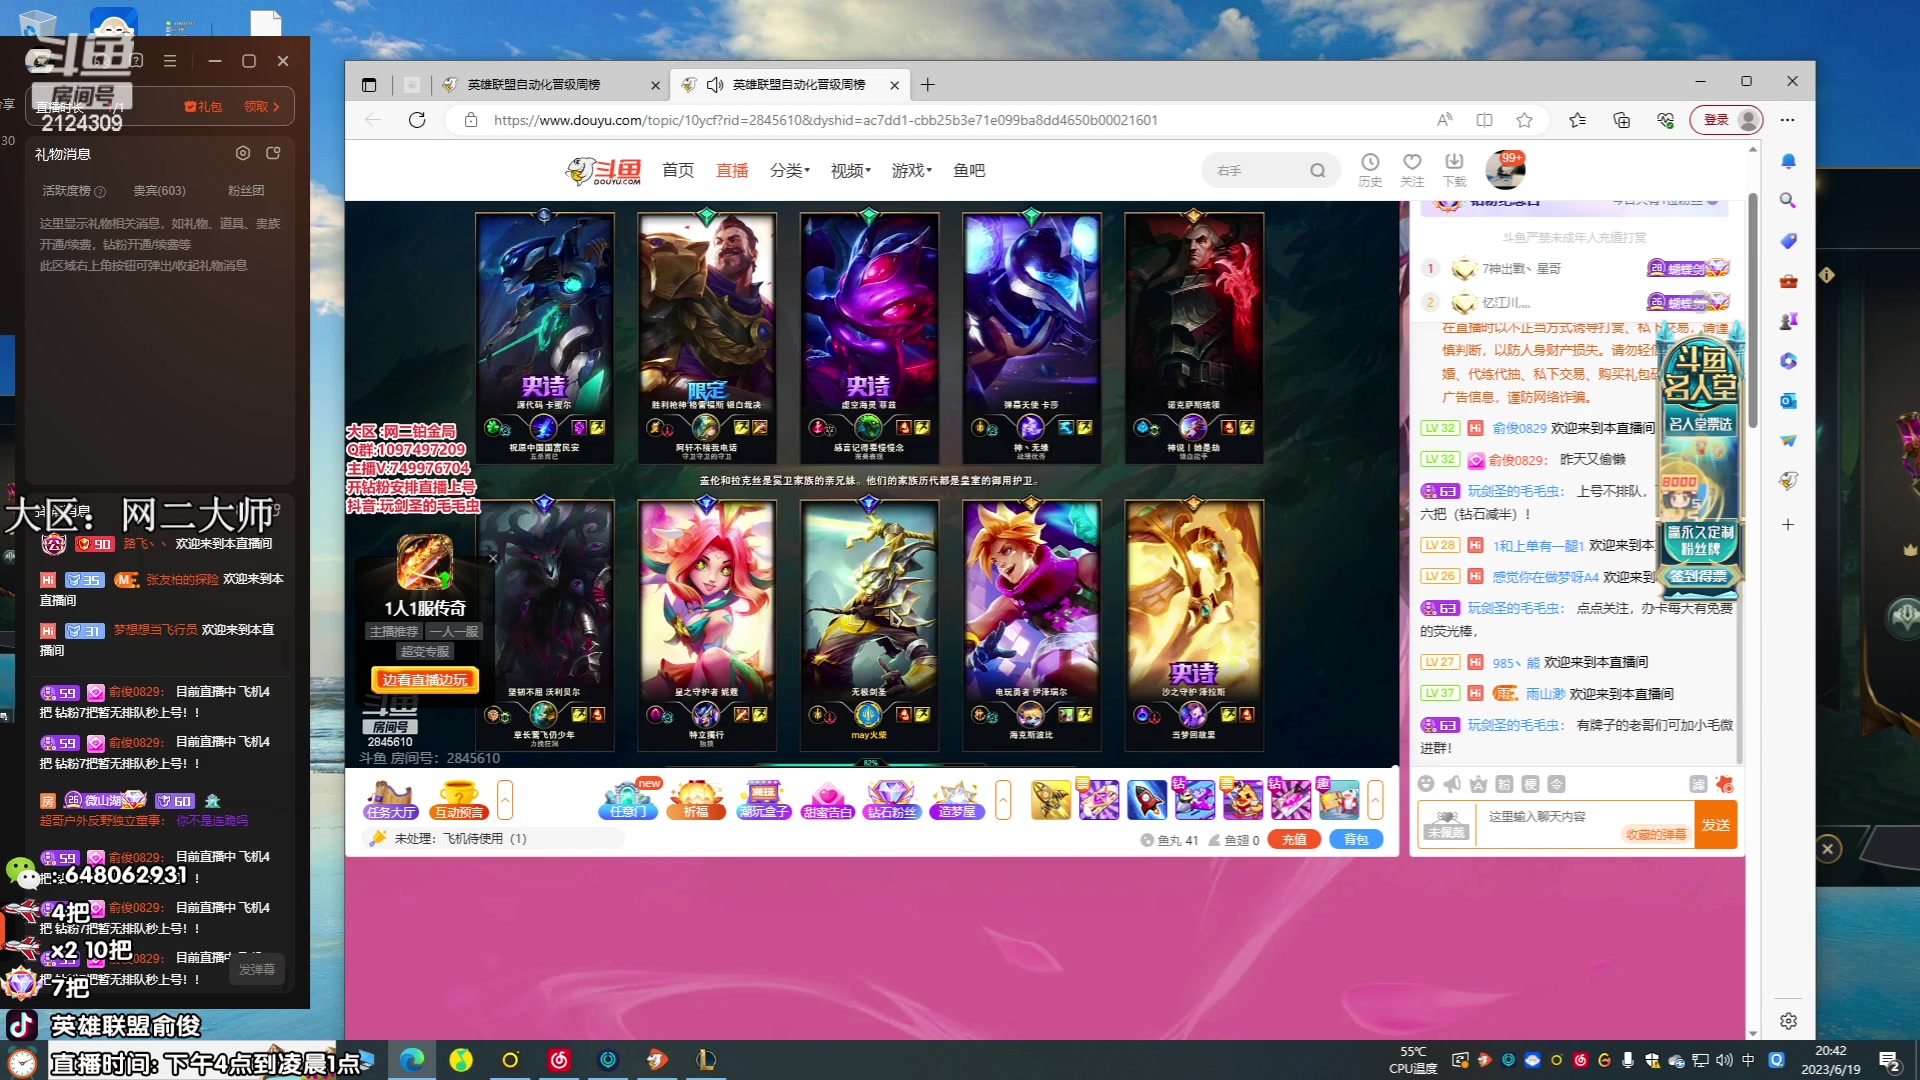Screen dimensions: 1920x1080
Task: Open Douyu 下载 download icon
Action: (x=1454, y=170)
